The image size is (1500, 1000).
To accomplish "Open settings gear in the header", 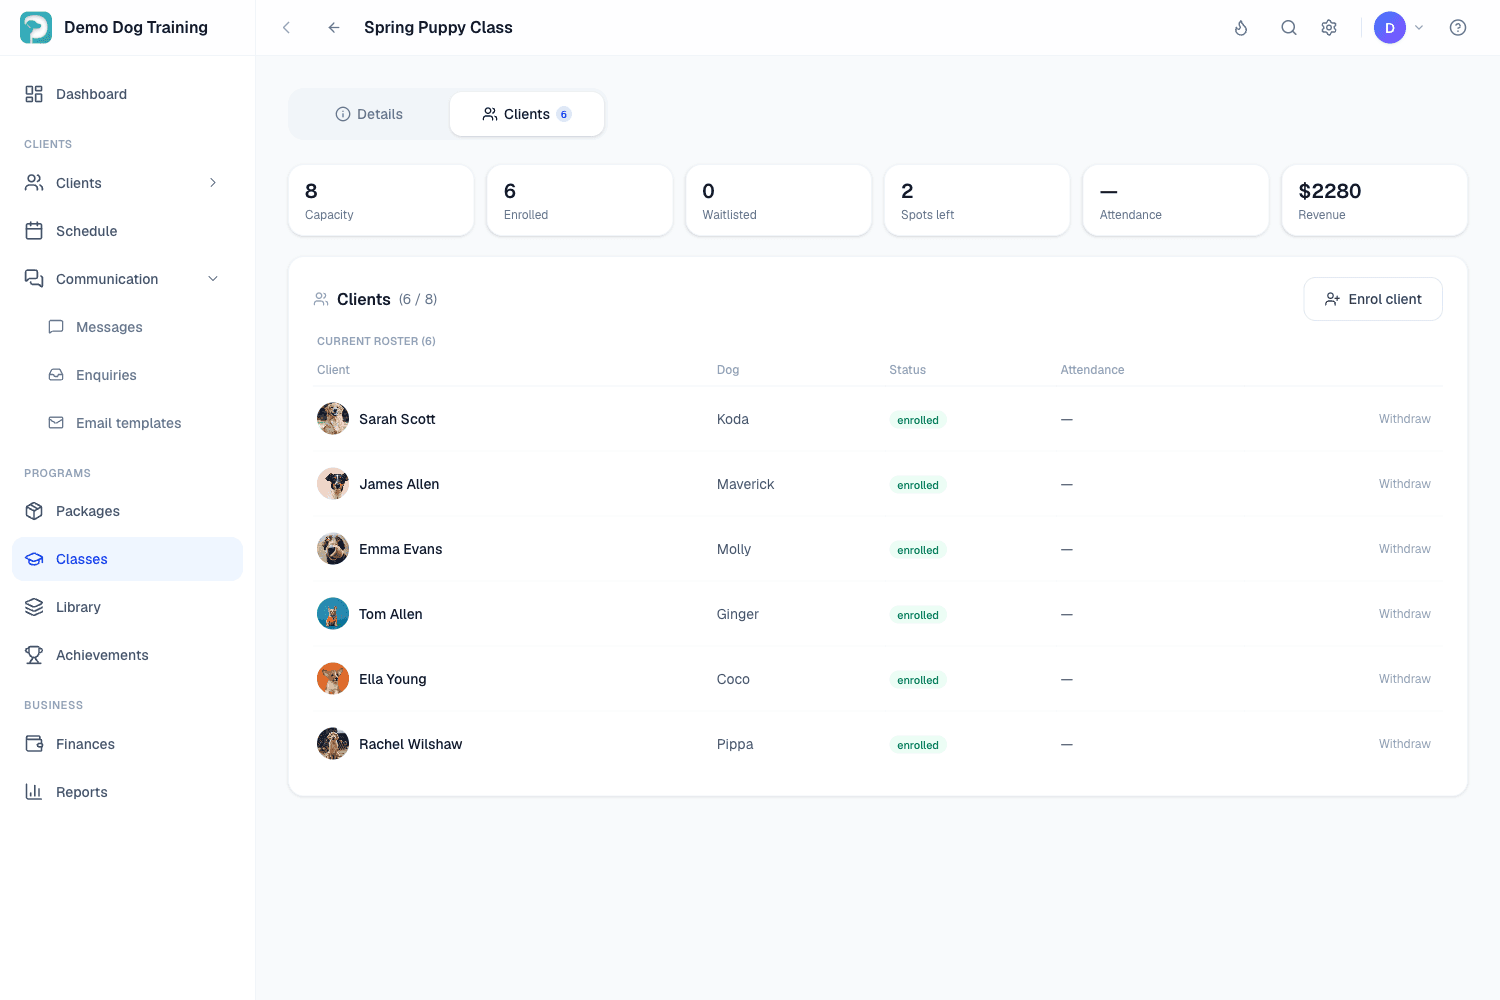I will pos(1329,28).
